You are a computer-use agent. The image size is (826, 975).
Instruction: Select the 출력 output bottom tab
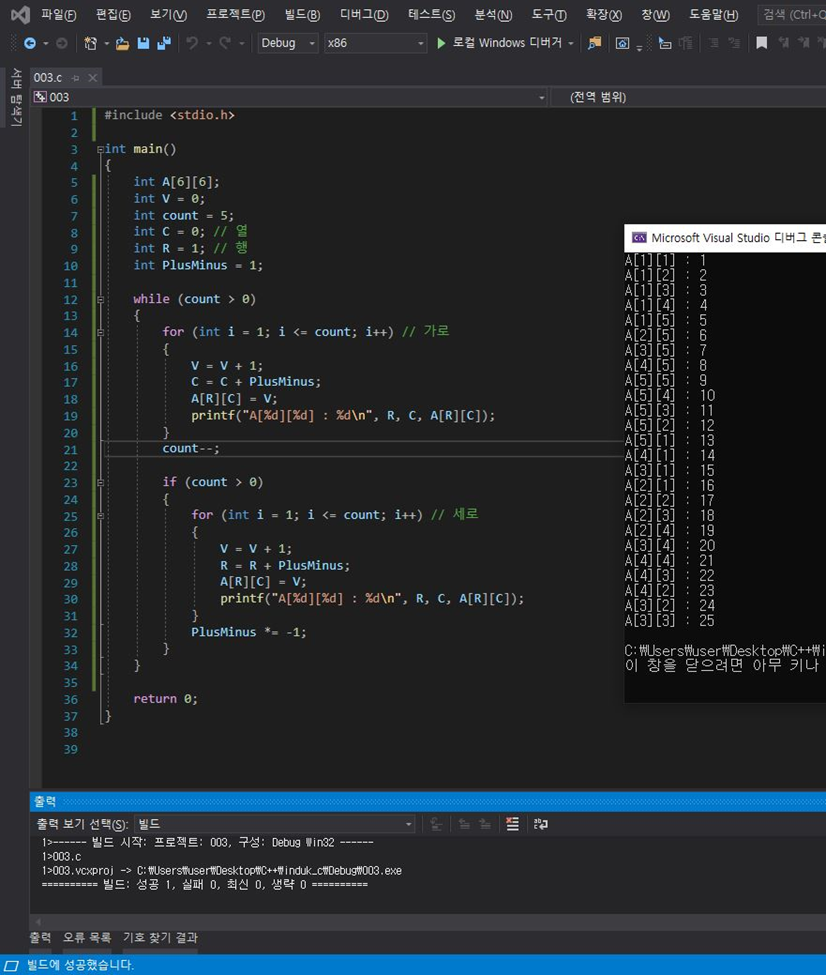tap(40, 937)
